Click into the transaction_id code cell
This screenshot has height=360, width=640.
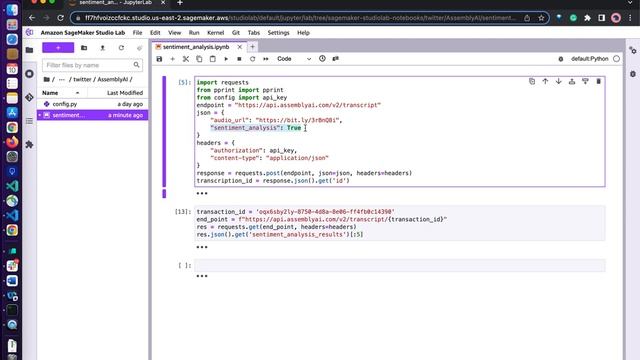click(x=400, y=223)
